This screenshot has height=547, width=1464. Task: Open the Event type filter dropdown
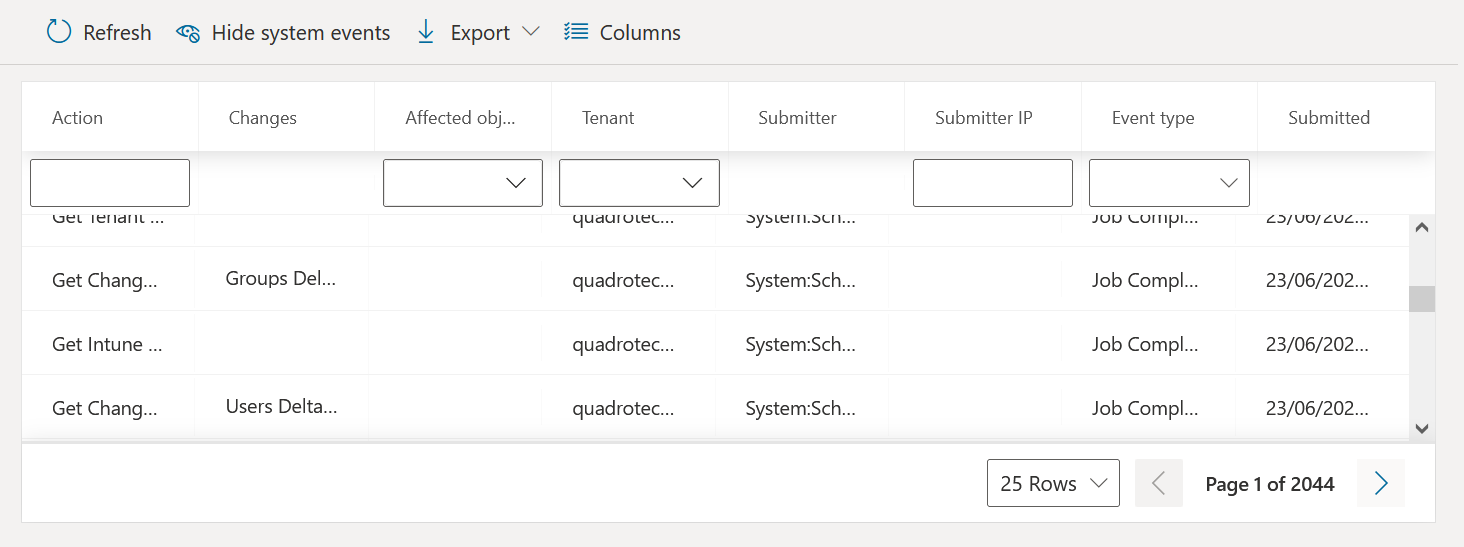click(1169, 183)
